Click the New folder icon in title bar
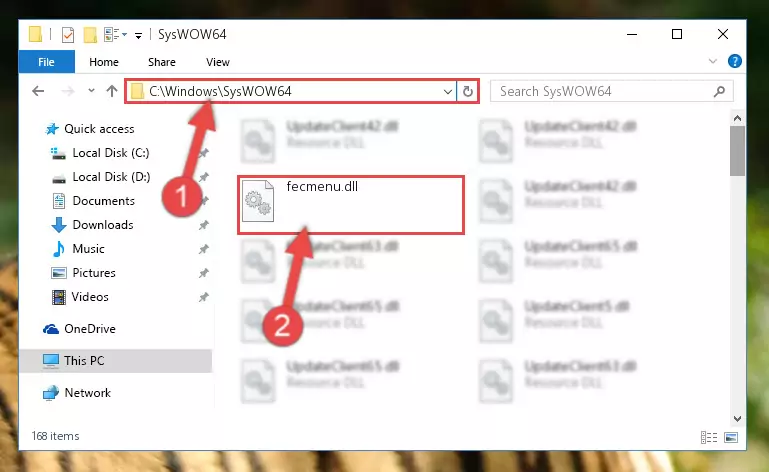The height and width of the screenshot is (472, 769). (90, 35)
